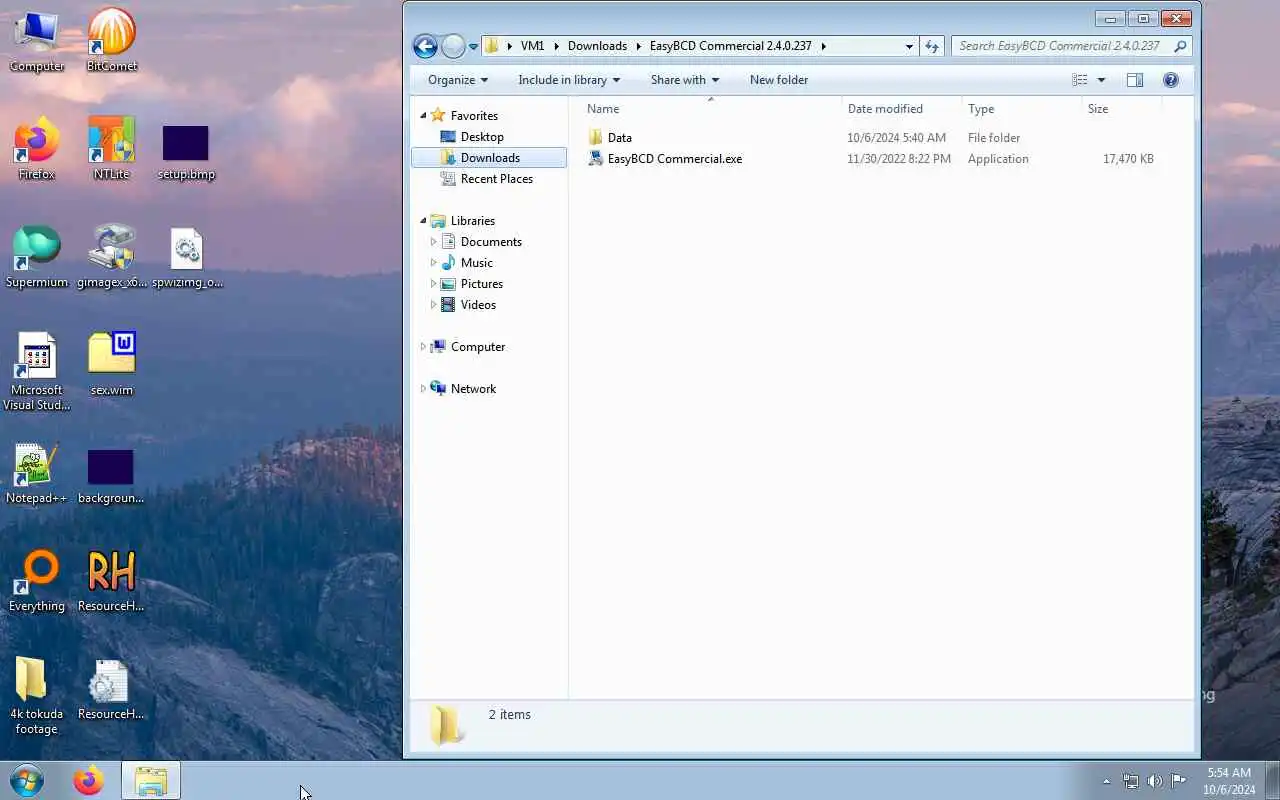The width and height of the screenshot is (1280, 800).
Task: Open the Explorer help button
Action: [1171, 80]
